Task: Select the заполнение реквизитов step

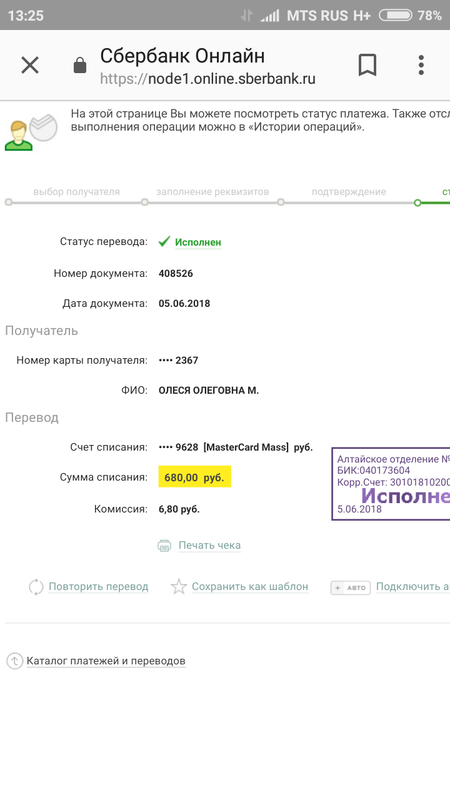Action: tap(212, 192)
